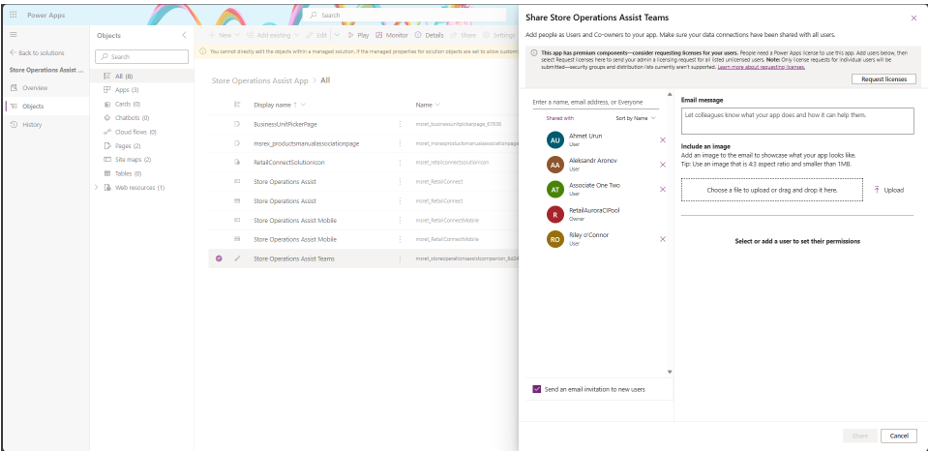Remove Ahmet Urun from sharing
Viewport: 952px width, 458px height.
[662, 140]
